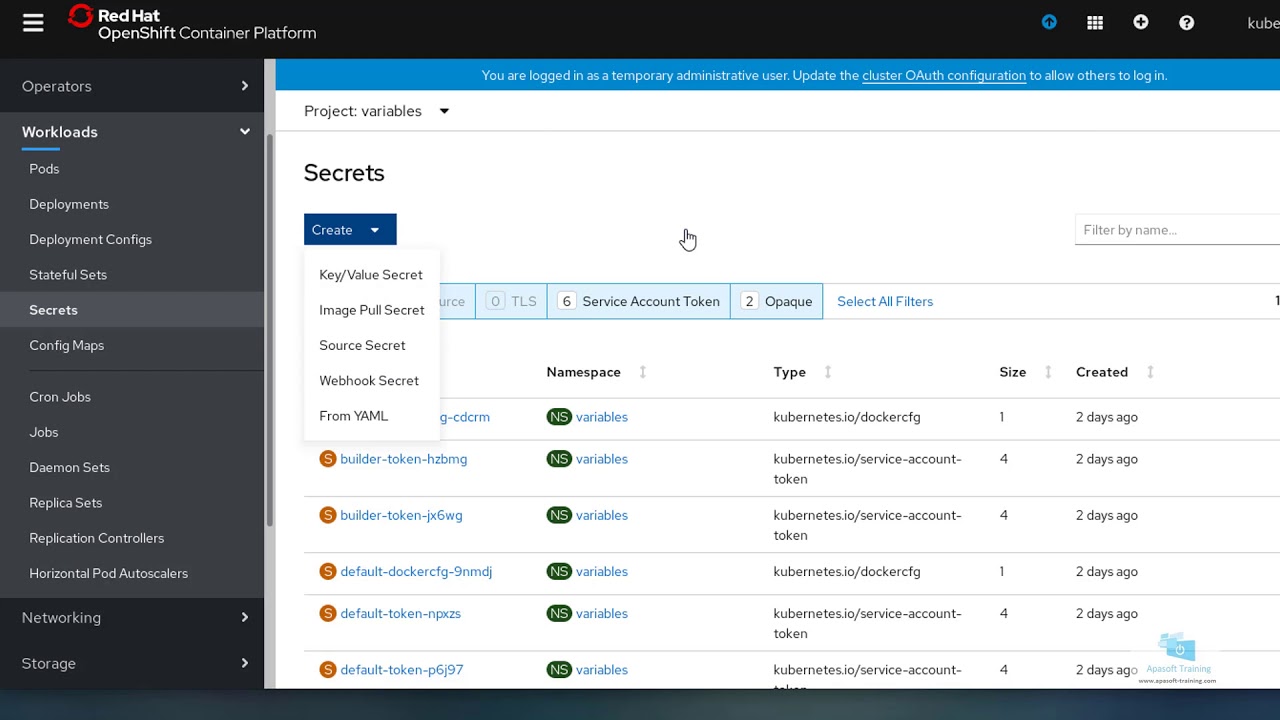The height and width of the screenshot is (720, 1280).
Task: Sort by the Namespace column icon
Action: (x=642, y=372)
